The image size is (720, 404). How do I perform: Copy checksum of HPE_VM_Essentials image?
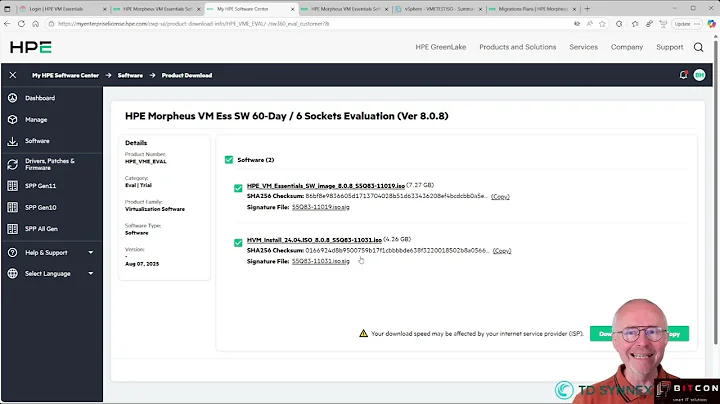pyautogui.click(x=500, y=196)
